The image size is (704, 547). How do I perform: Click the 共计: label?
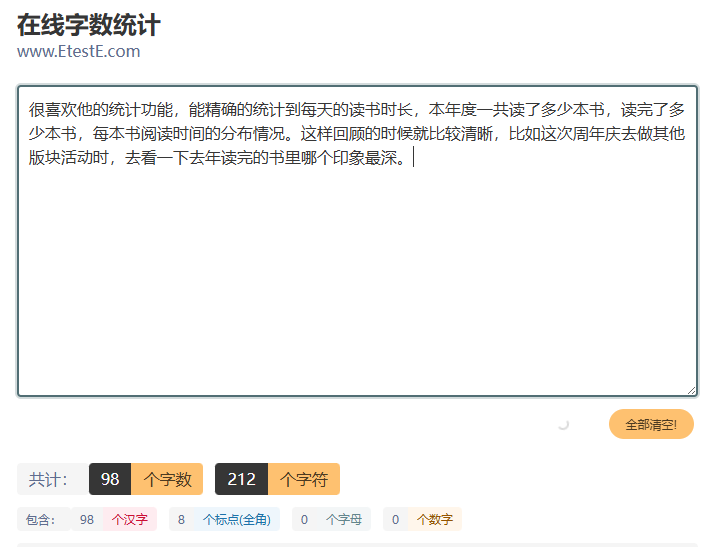pyautogui.click(x=53, y=479)
